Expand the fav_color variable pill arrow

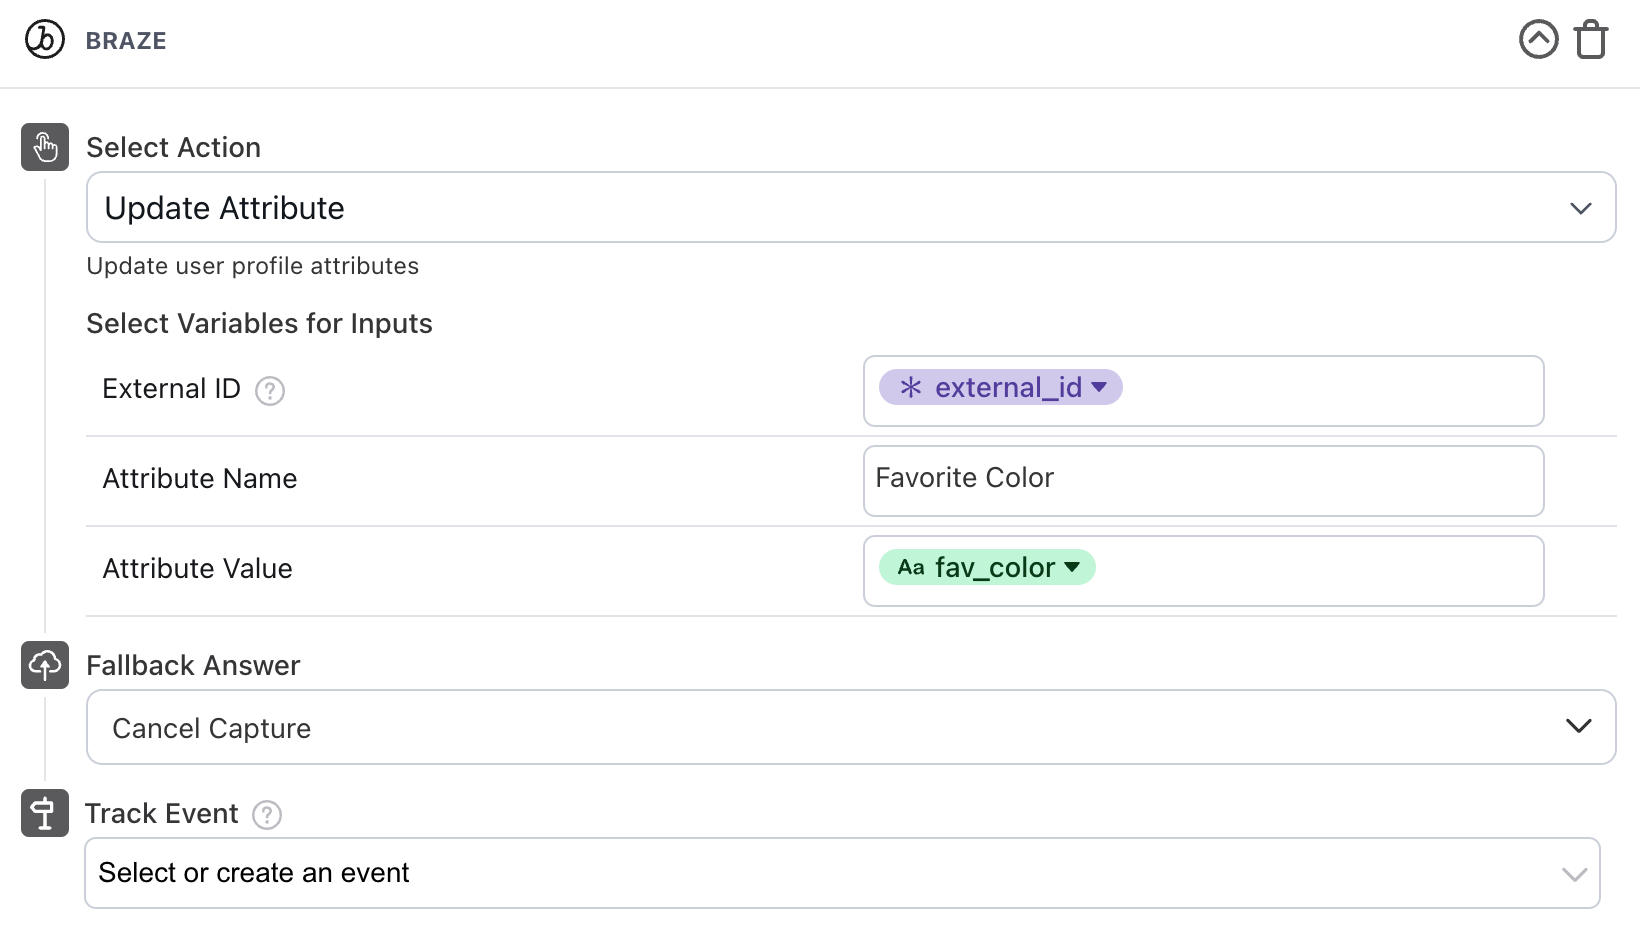click(x=1072, y=567)
